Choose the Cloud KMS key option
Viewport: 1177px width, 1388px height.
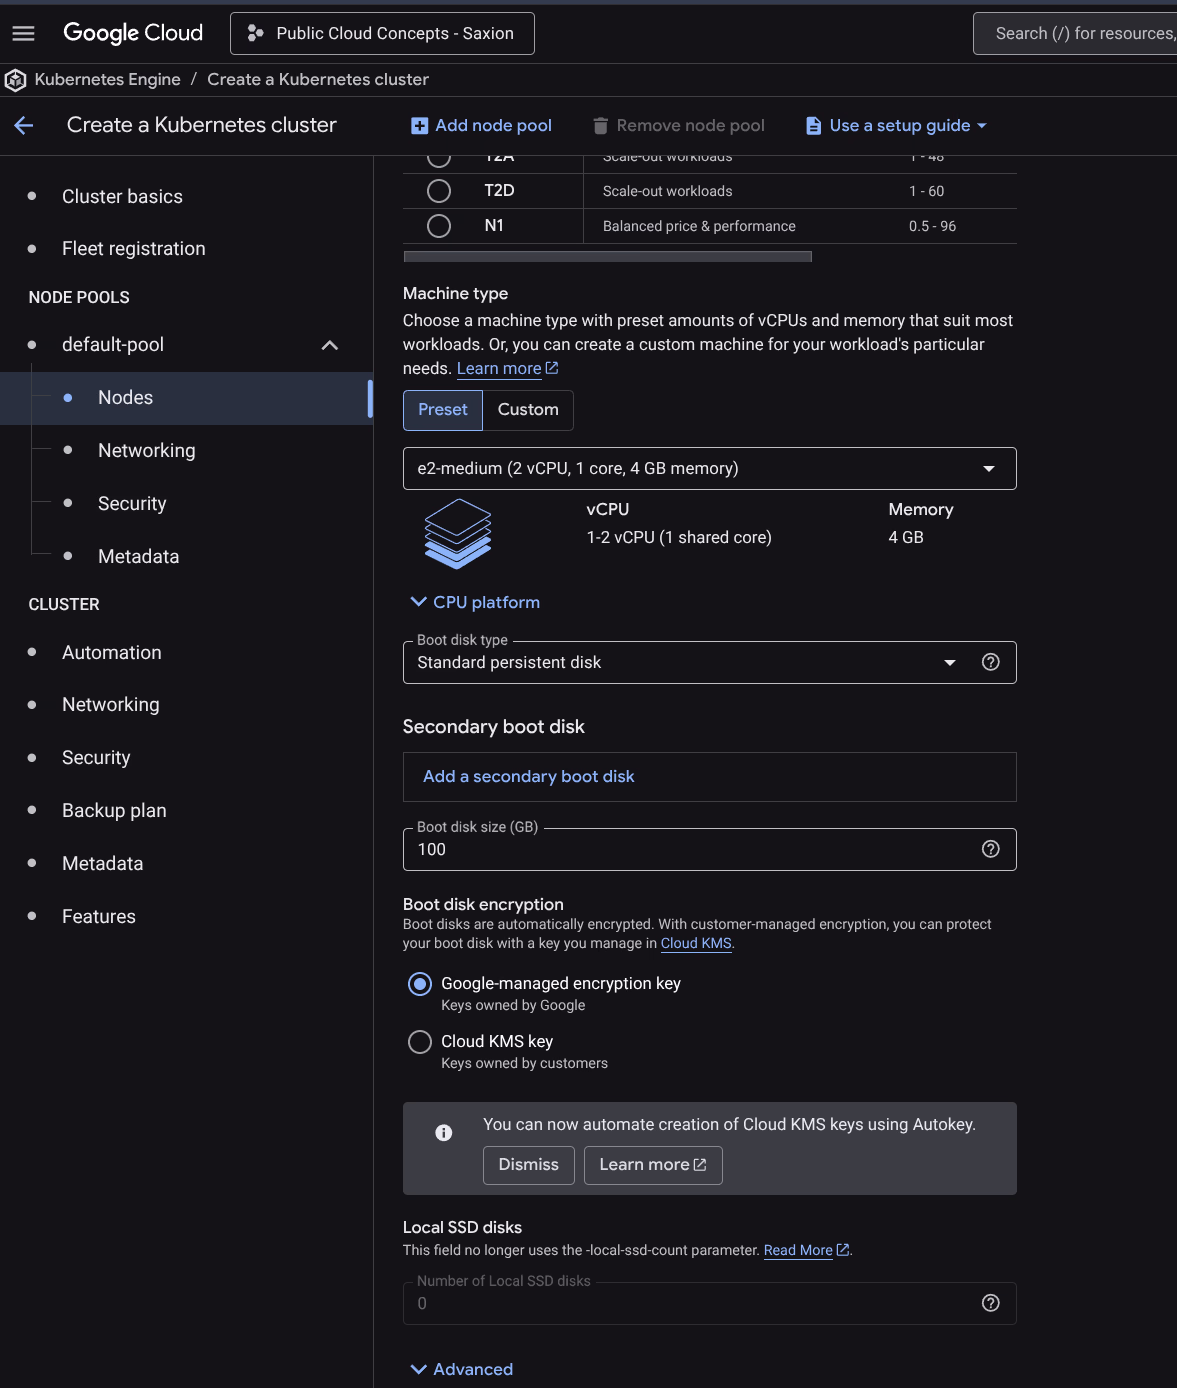click(x=420, y=1042)
